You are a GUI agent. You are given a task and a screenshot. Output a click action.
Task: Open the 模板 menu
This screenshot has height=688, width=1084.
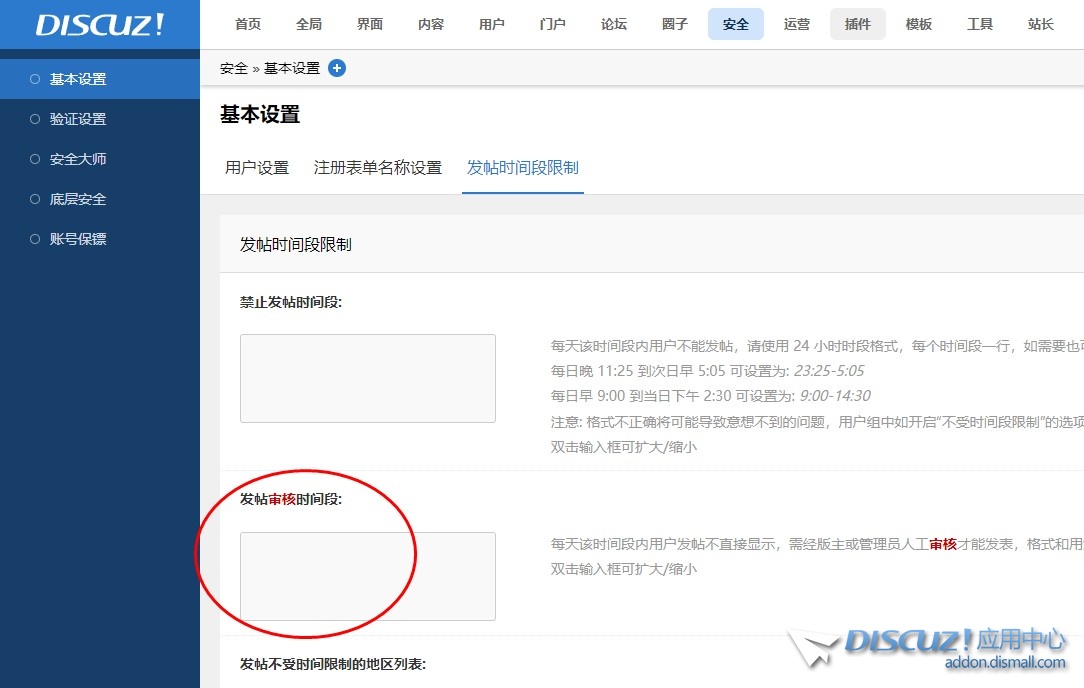click(919, 24)
